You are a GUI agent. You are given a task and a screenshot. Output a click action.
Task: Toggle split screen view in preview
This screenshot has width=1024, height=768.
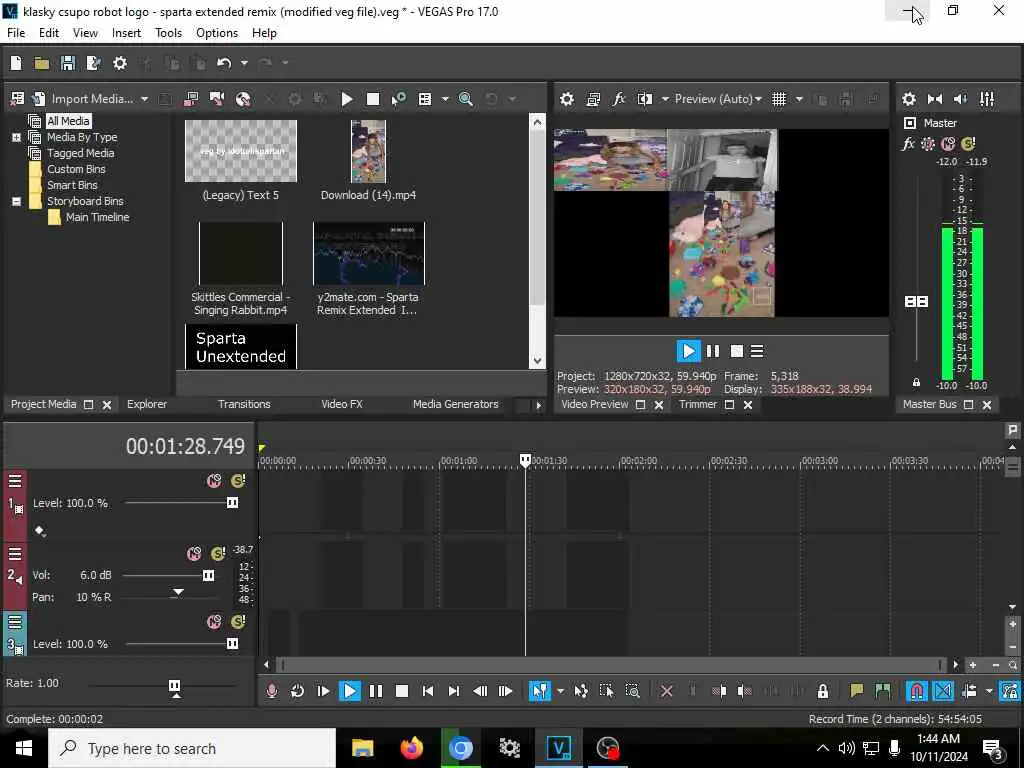645,99
